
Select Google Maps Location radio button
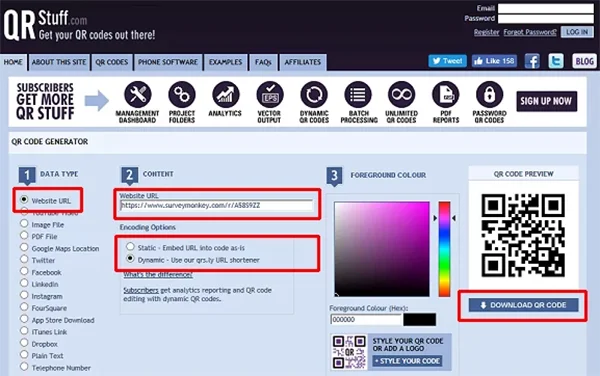[24, 247]
